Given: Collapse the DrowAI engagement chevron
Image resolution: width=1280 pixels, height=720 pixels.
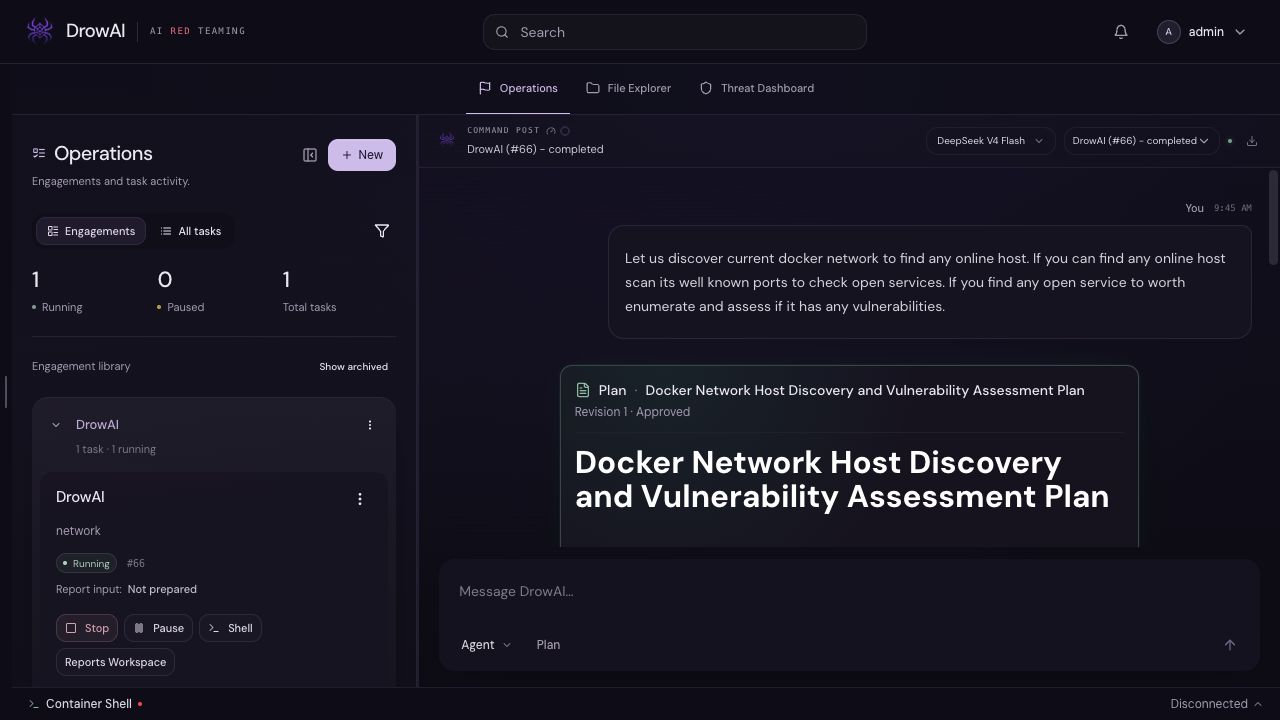Looking at the screenshot, I should coord(56,425).
